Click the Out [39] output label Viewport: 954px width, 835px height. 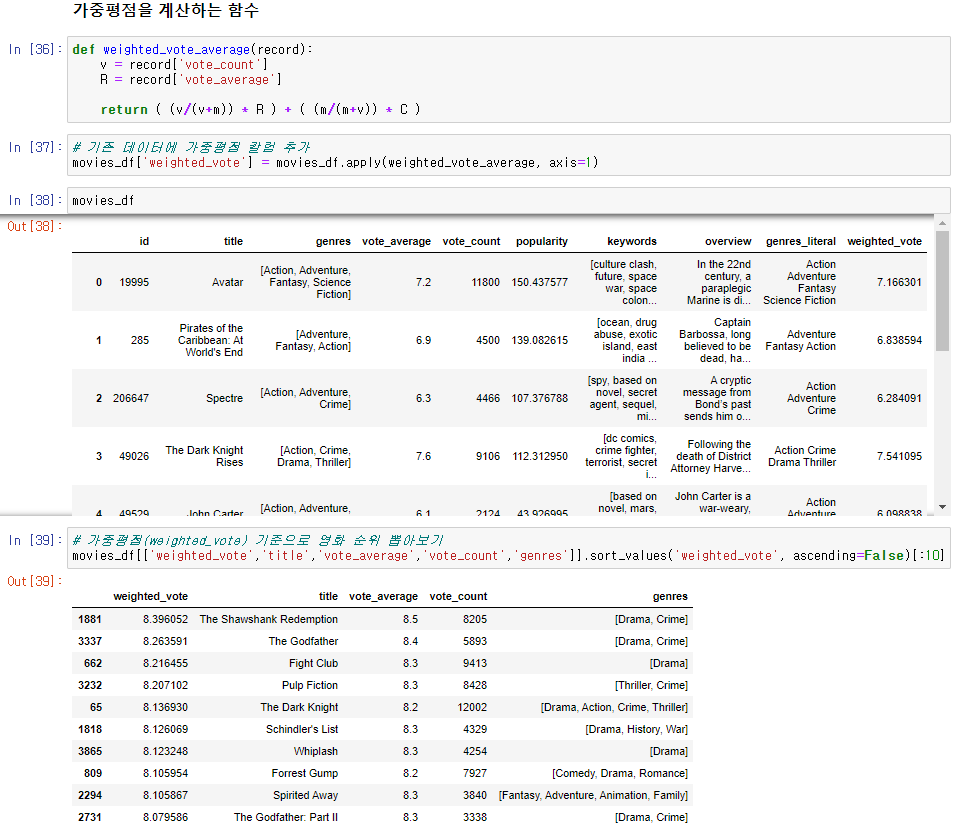pos(35,581)
